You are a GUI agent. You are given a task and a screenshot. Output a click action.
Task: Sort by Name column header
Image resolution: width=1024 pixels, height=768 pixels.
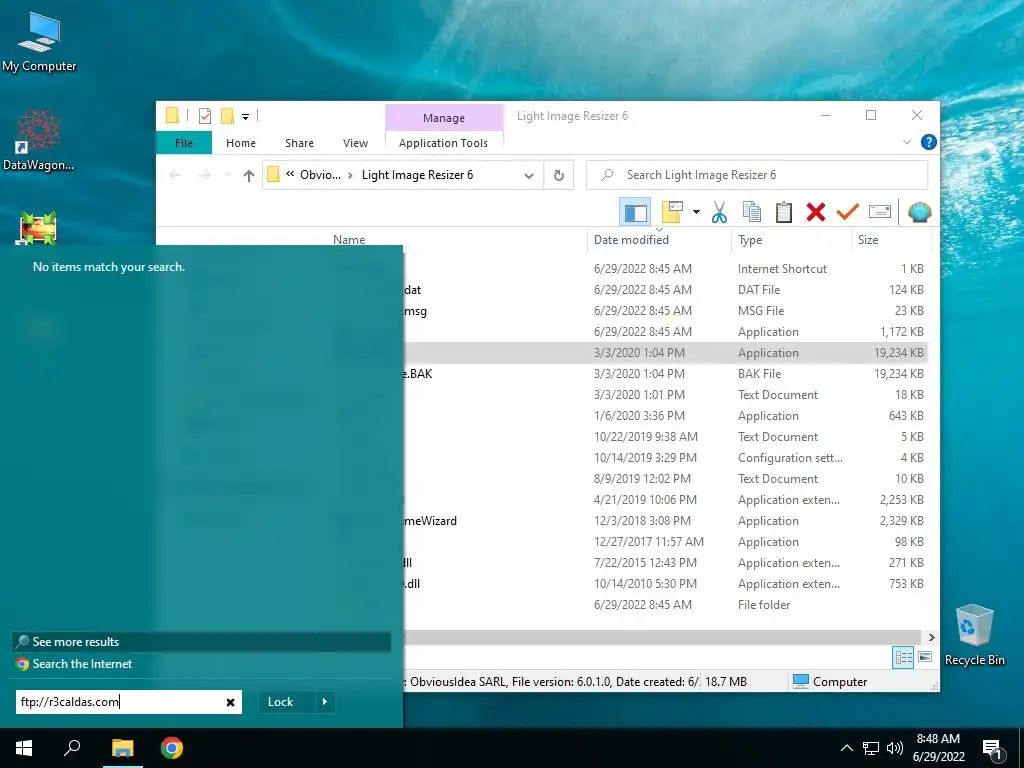(349, 240)
